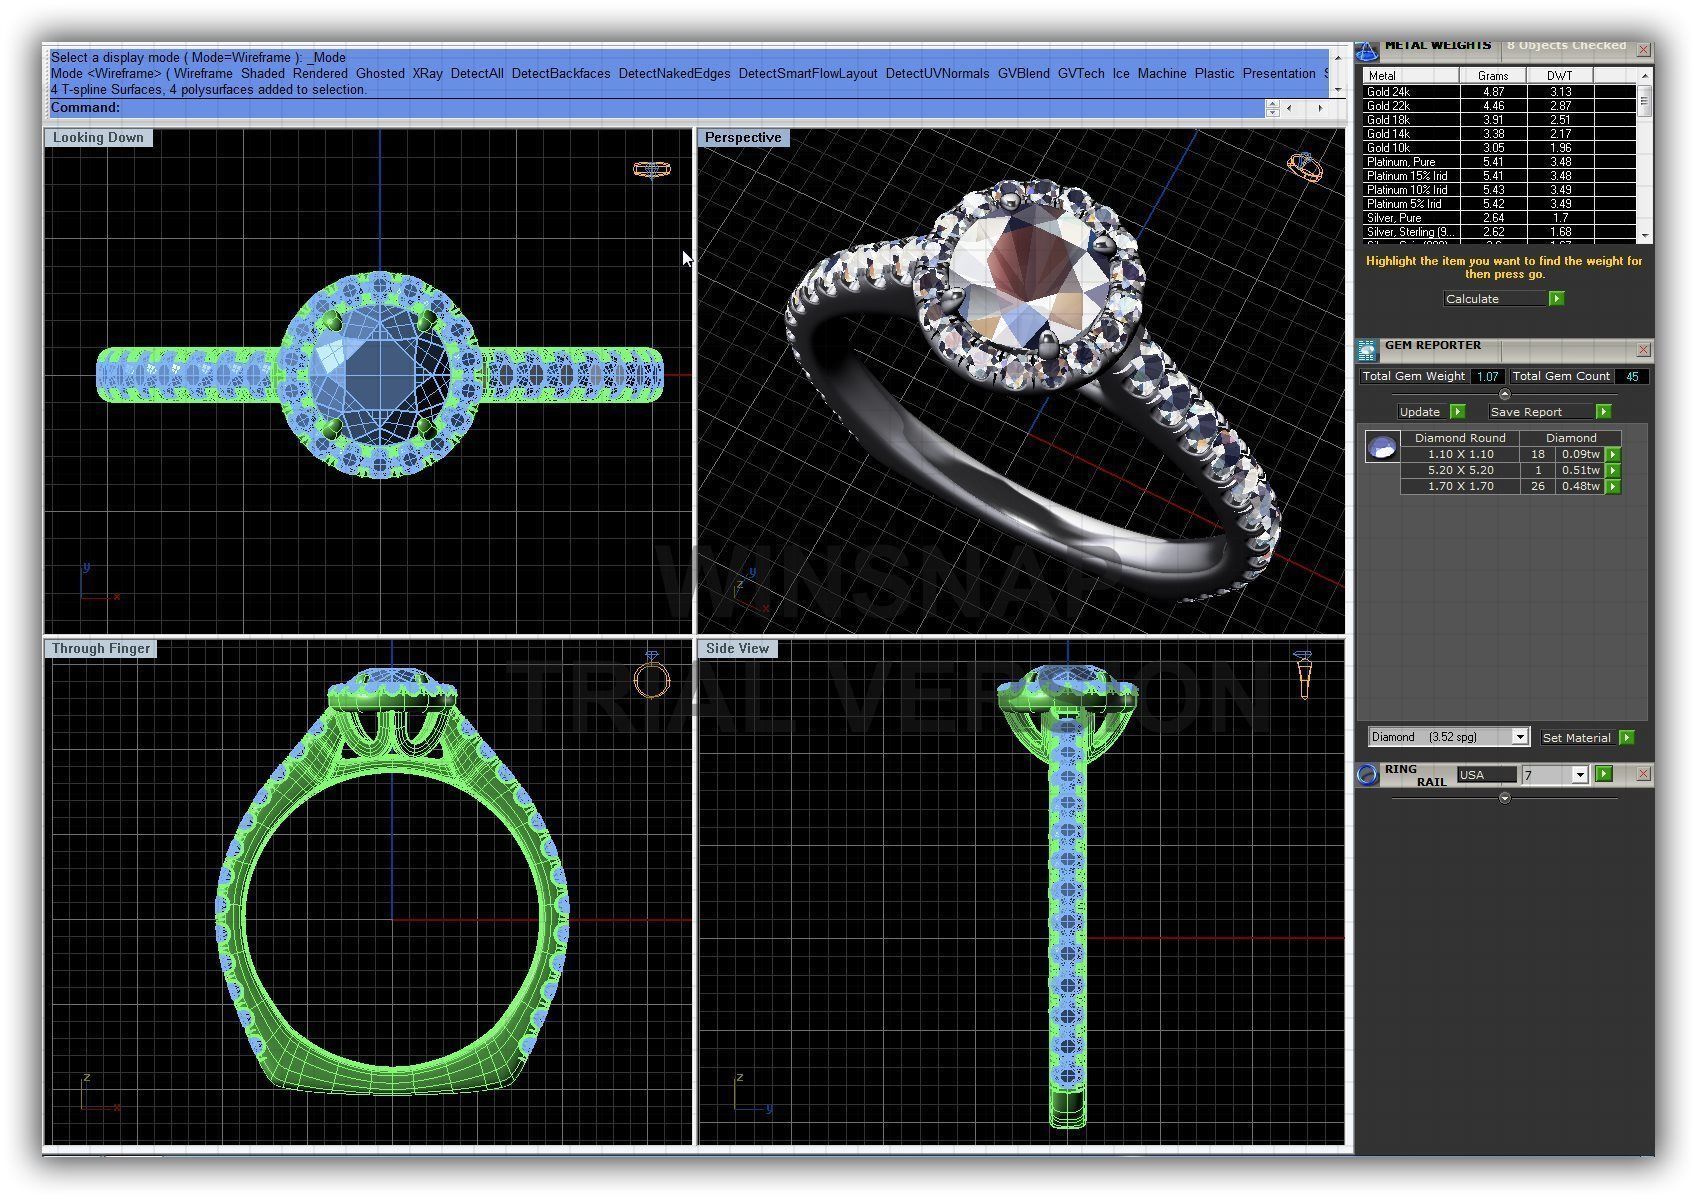The width and height of the screenshot is (1697, 1199).
Task: Select the Perspective viewport title
Action: (x=743, y=138)
